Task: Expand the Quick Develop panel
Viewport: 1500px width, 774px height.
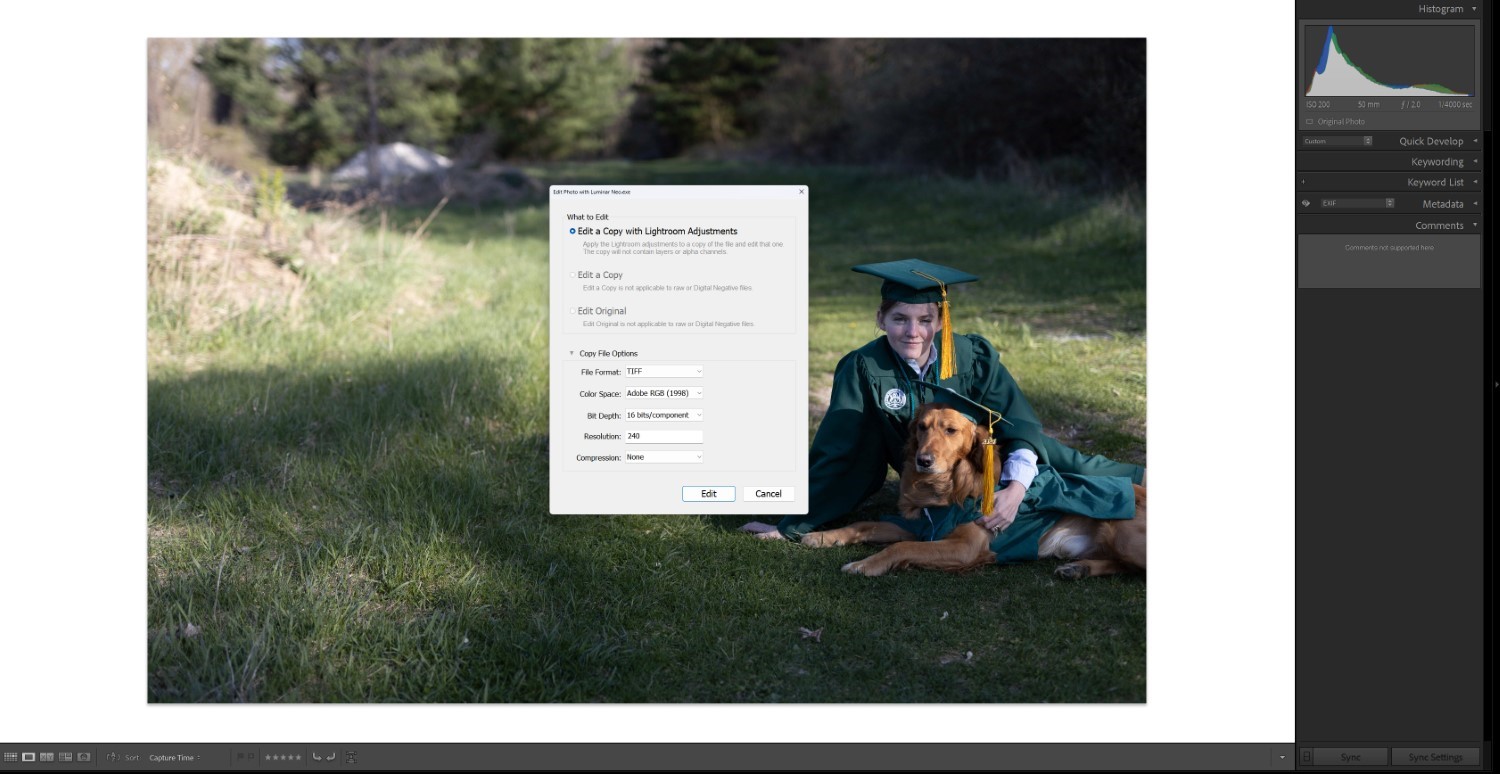Action: pos(1432,141)
